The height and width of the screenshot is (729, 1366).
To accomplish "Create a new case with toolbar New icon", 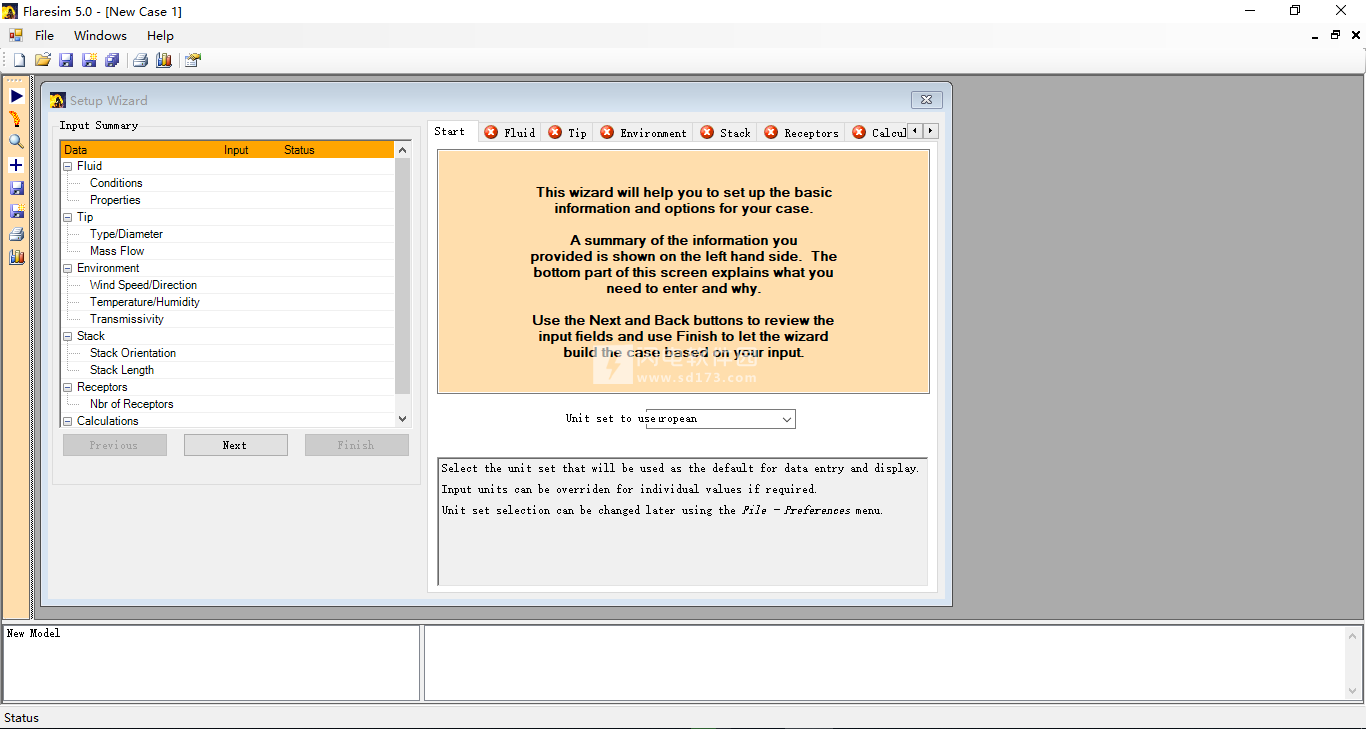I will tap(19, 60).
